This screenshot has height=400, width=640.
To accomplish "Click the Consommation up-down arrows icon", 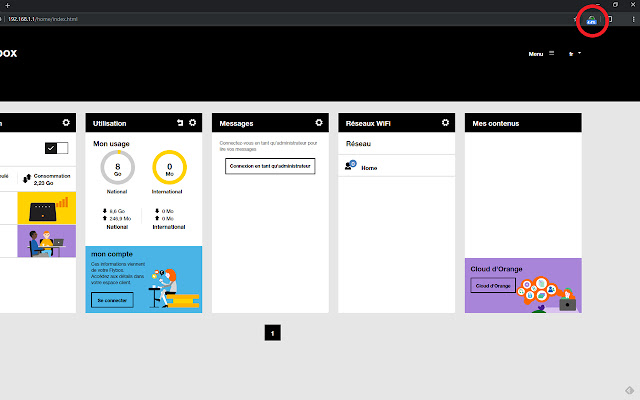I will [27, 179].
